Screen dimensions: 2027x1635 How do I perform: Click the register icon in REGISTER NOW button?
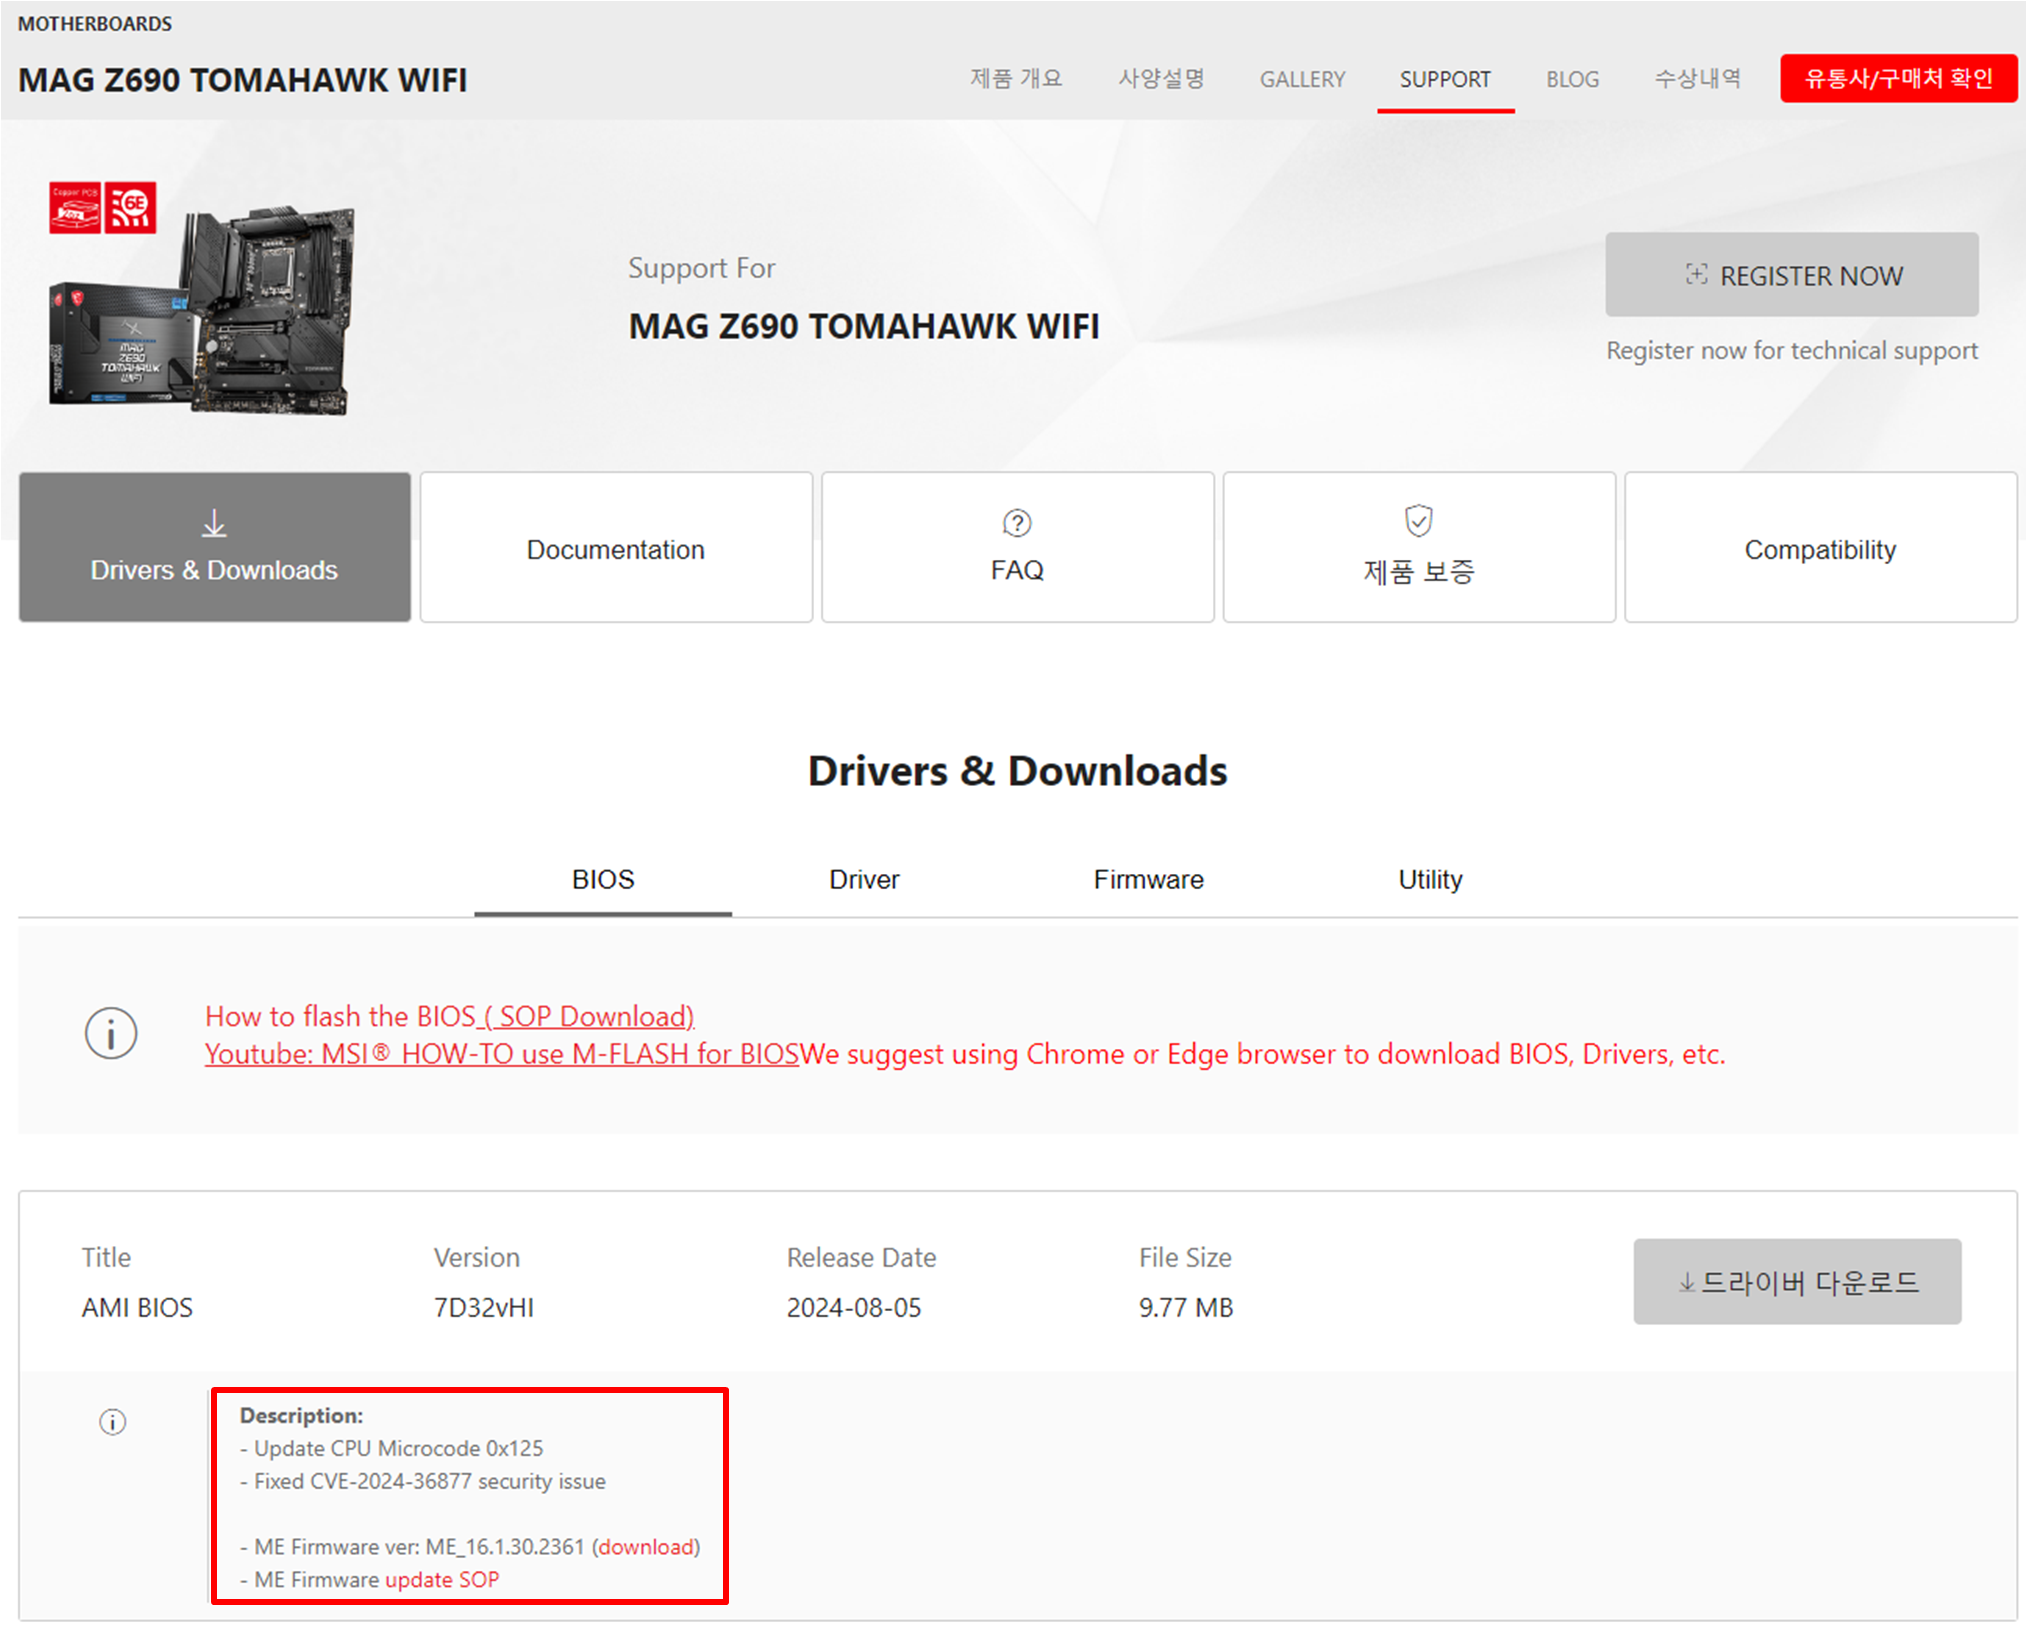click(x=1696, y=275)
